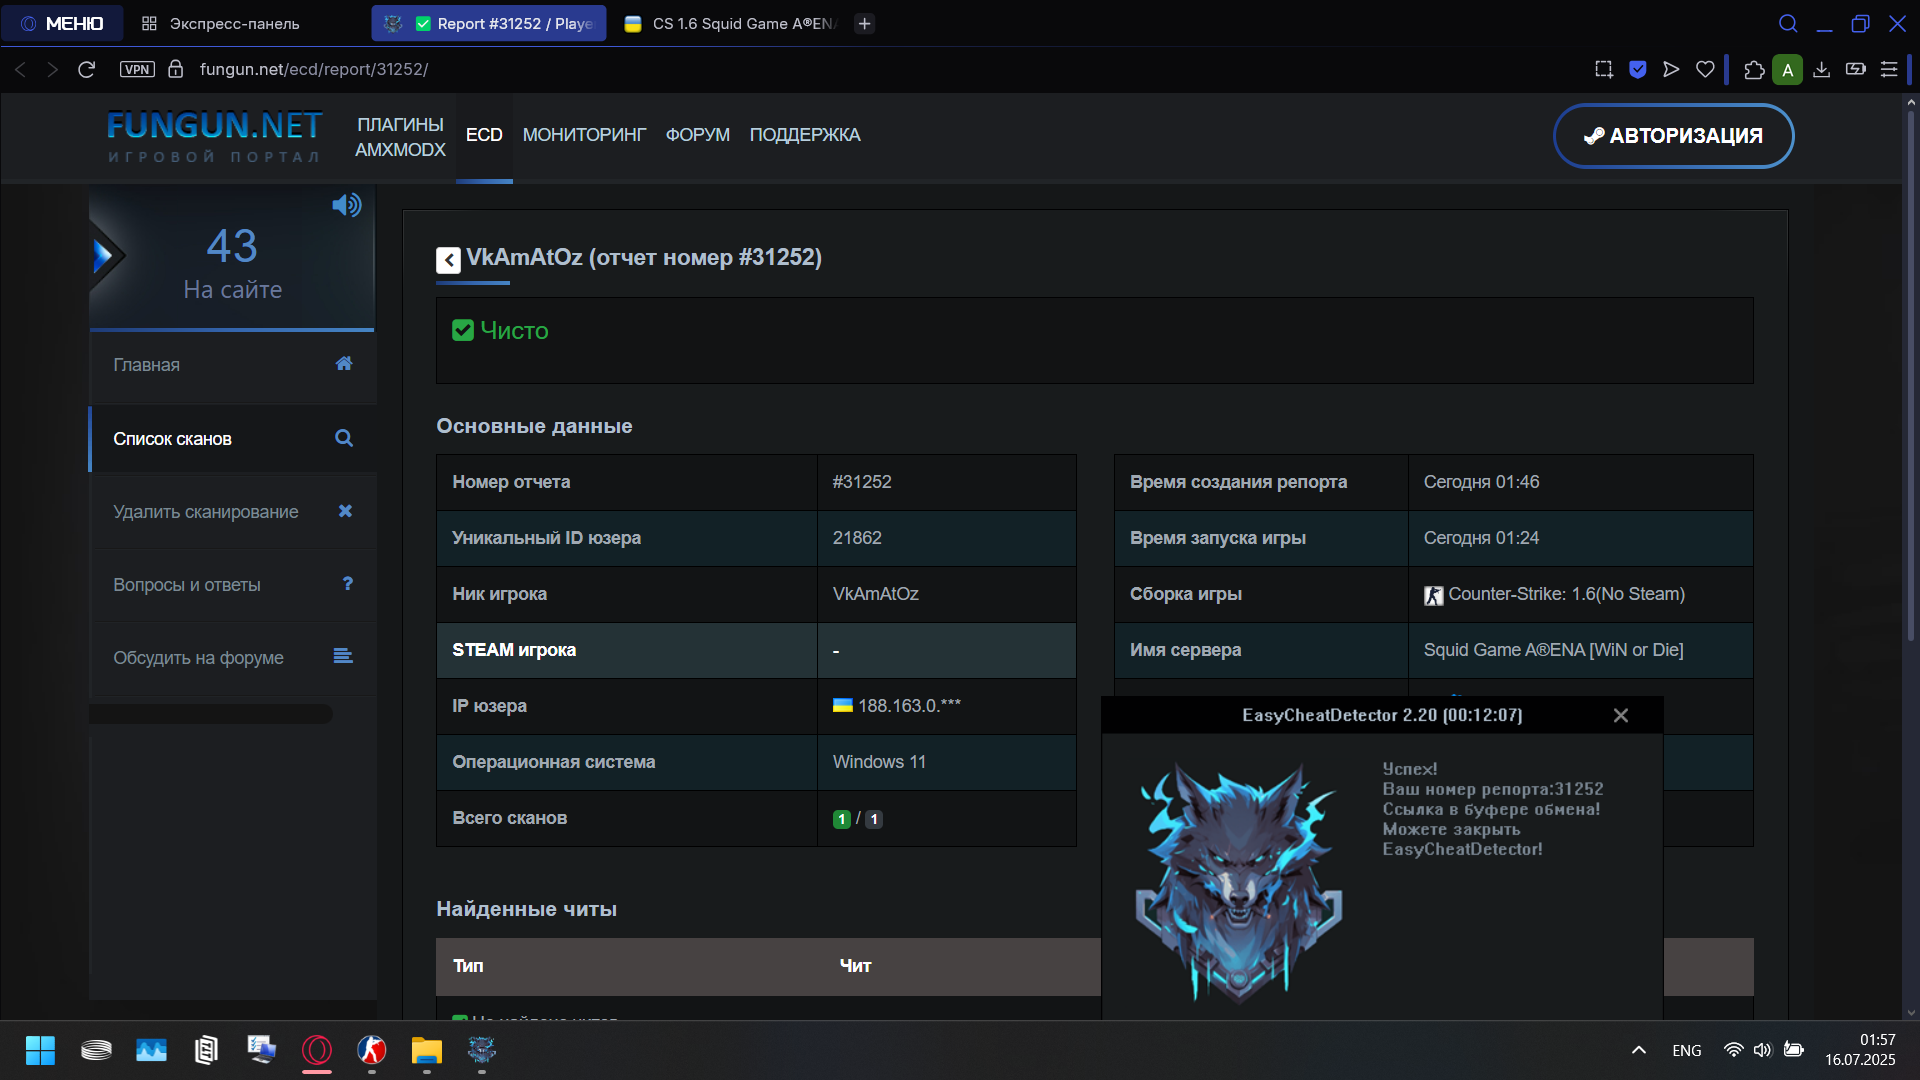
Task: Open Counter-Strike from the taskbar
Action: (x=372, y=1050)
